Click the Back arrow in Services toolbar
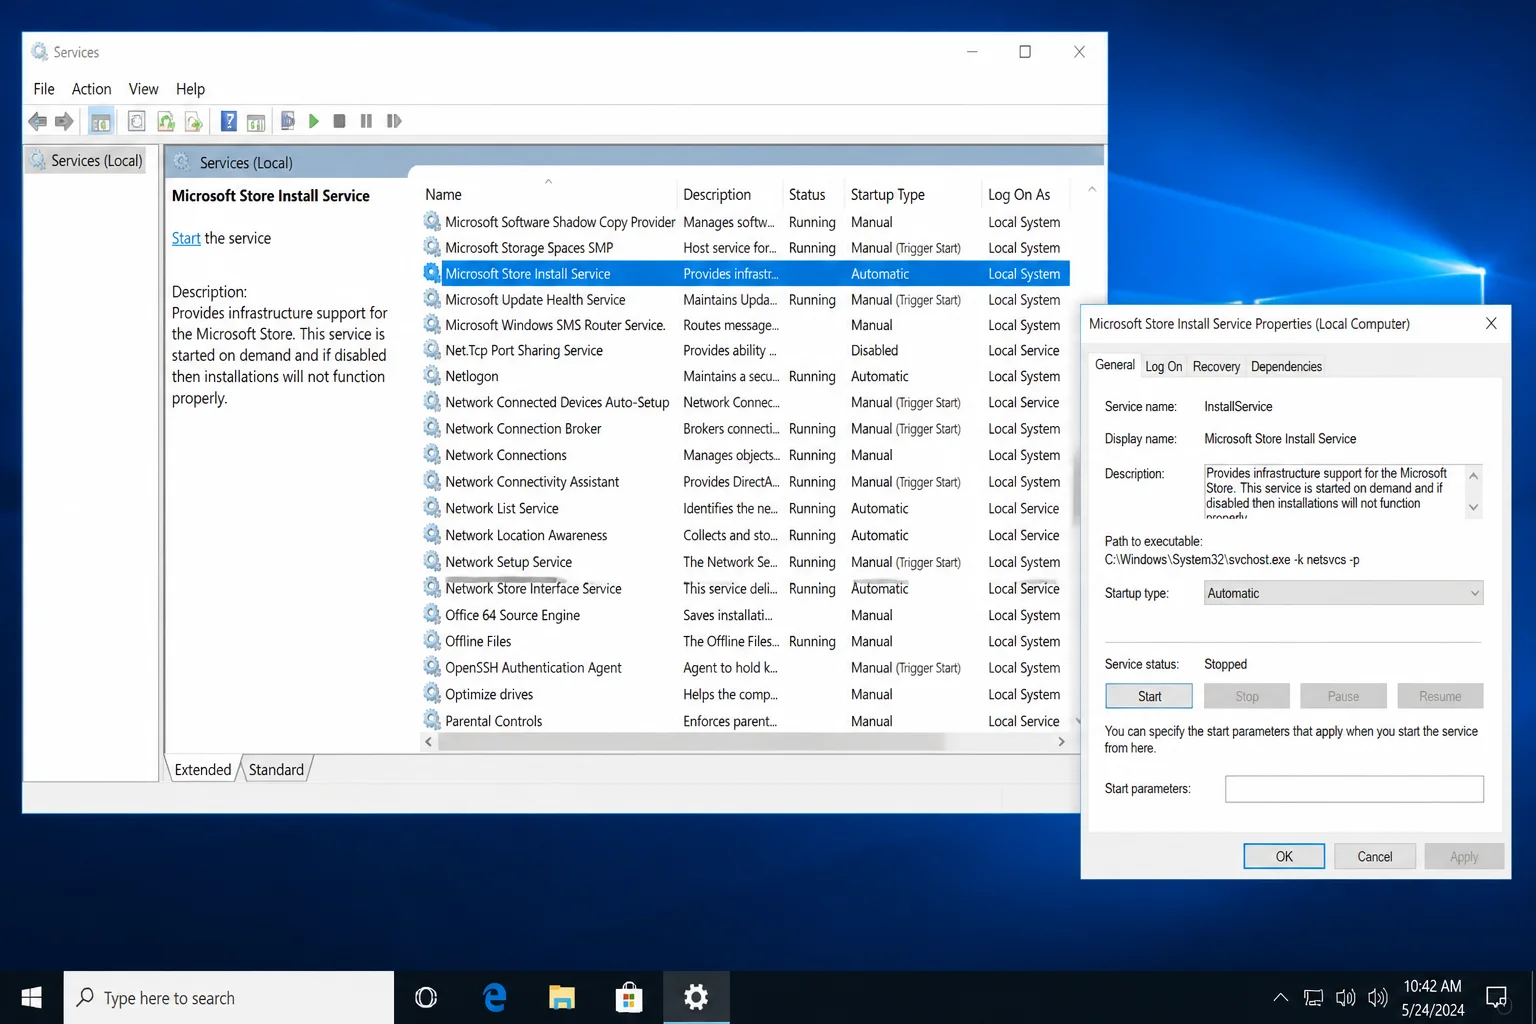 37,121
